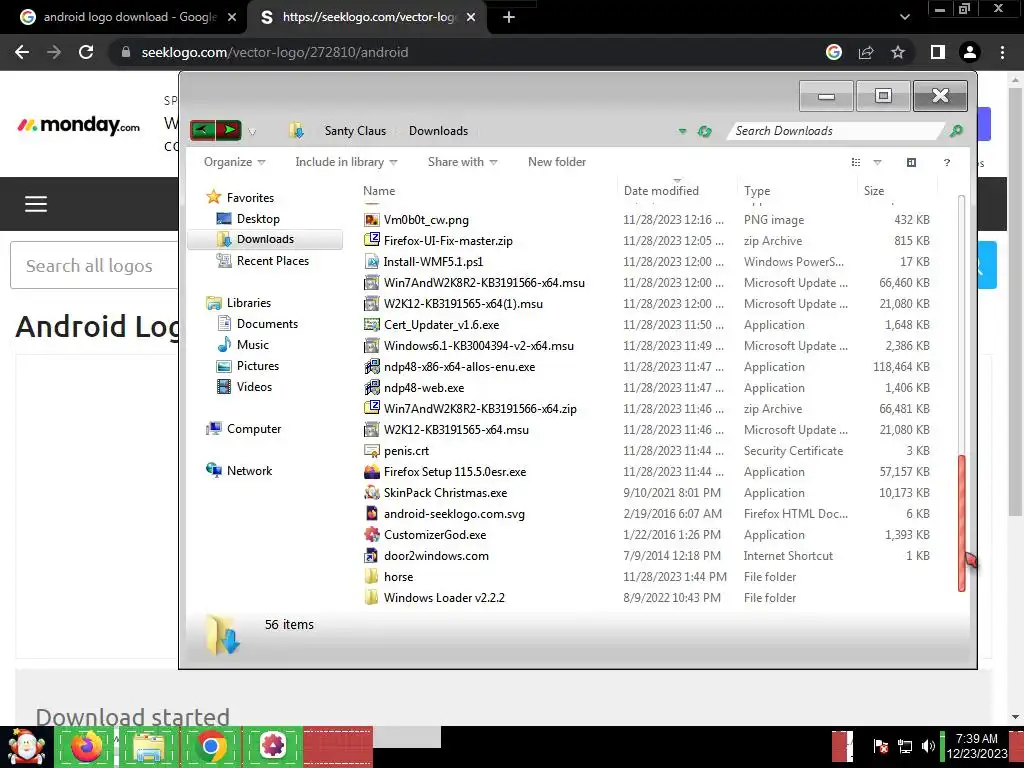Open Documents library

[267, 323]
